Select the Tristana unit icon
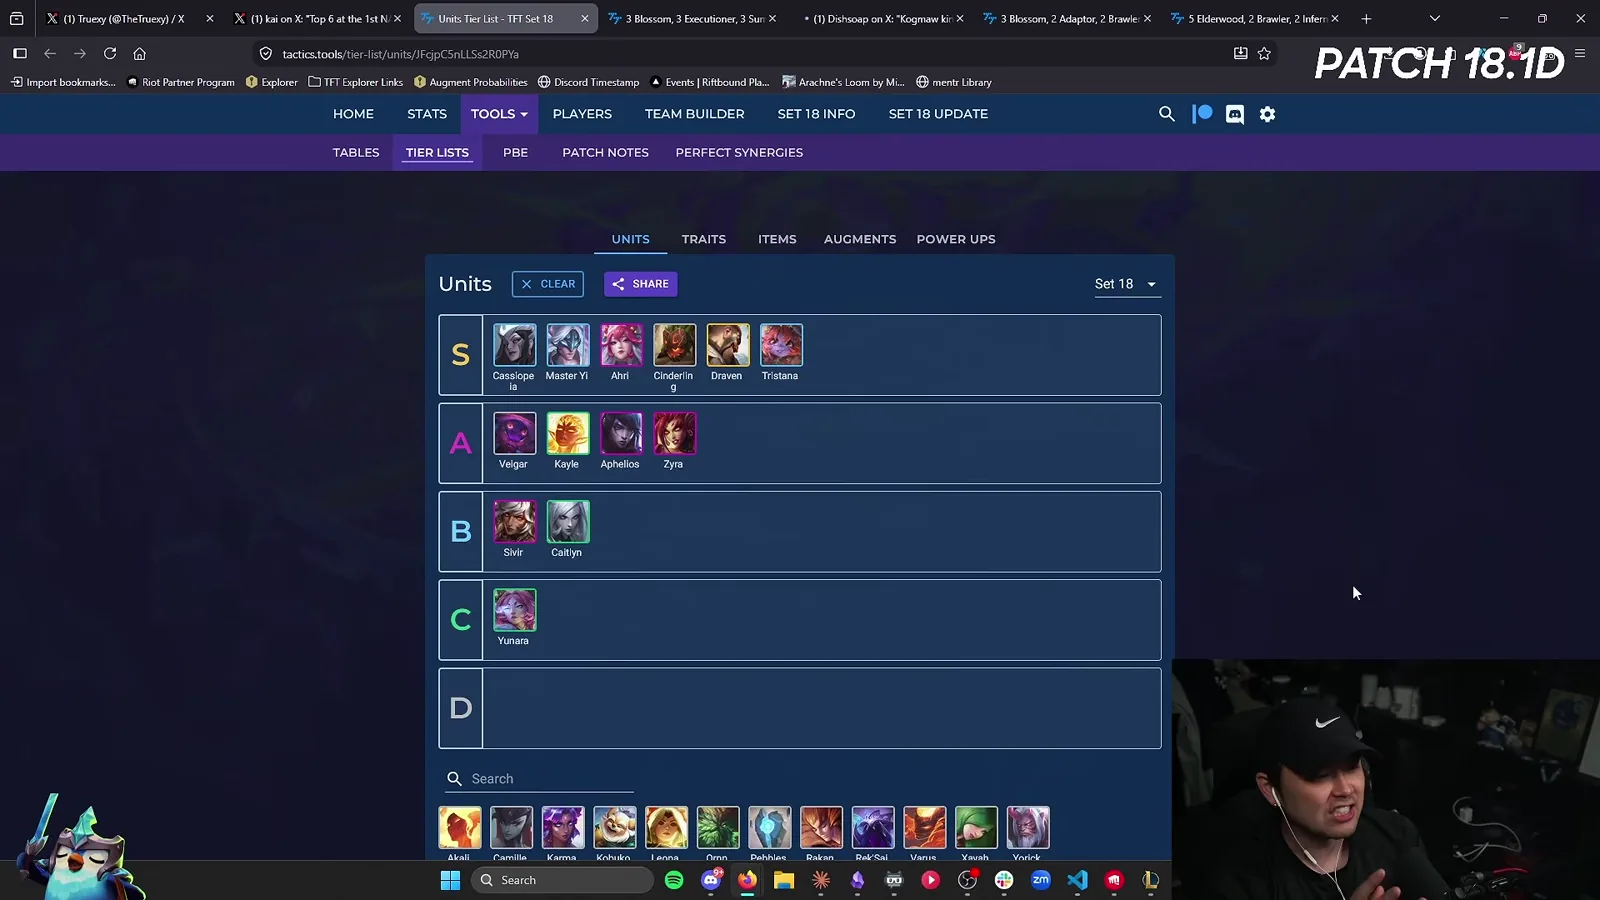Screen dimensions: 1600x900 pyautogui.click(x=781, y=345)
